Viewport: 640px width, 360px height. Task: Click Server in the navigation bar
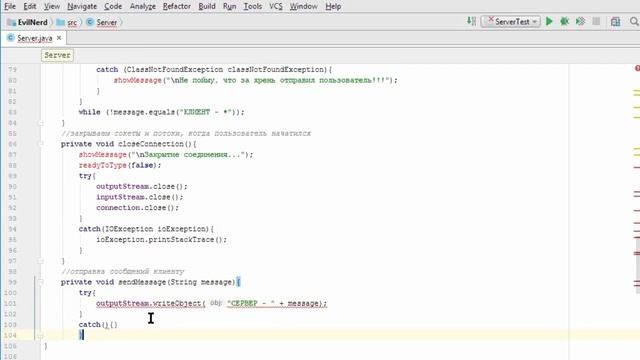[x=107, y=22]
